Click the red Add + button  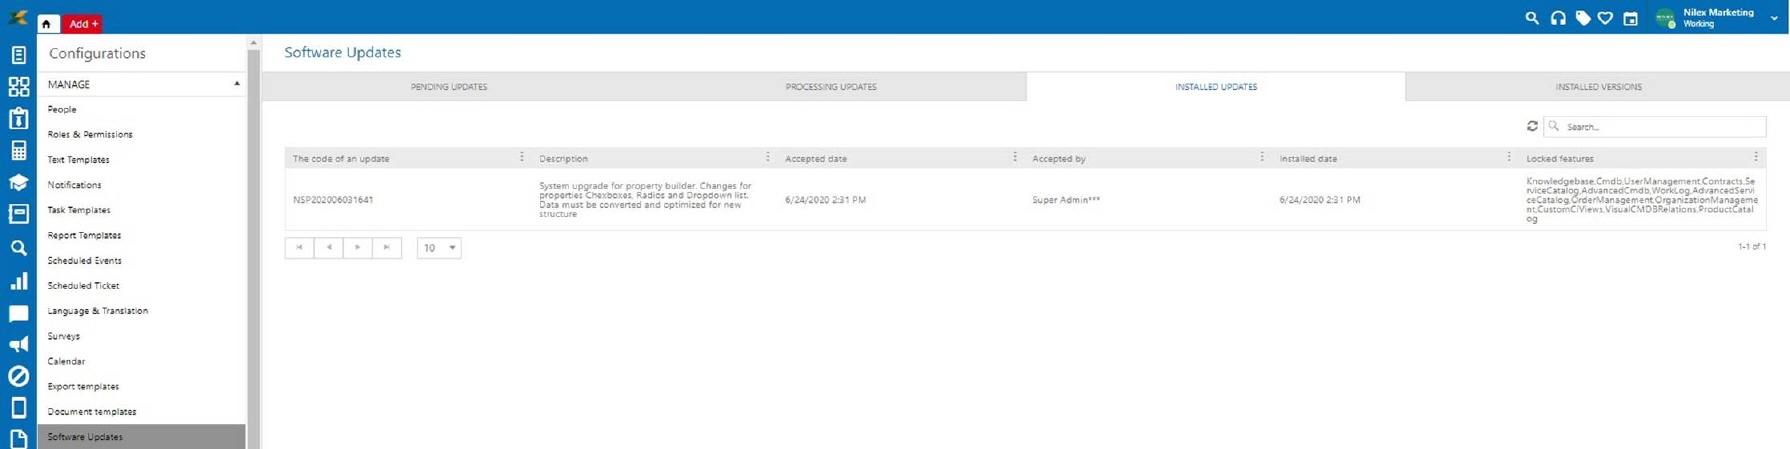[83, 23]
